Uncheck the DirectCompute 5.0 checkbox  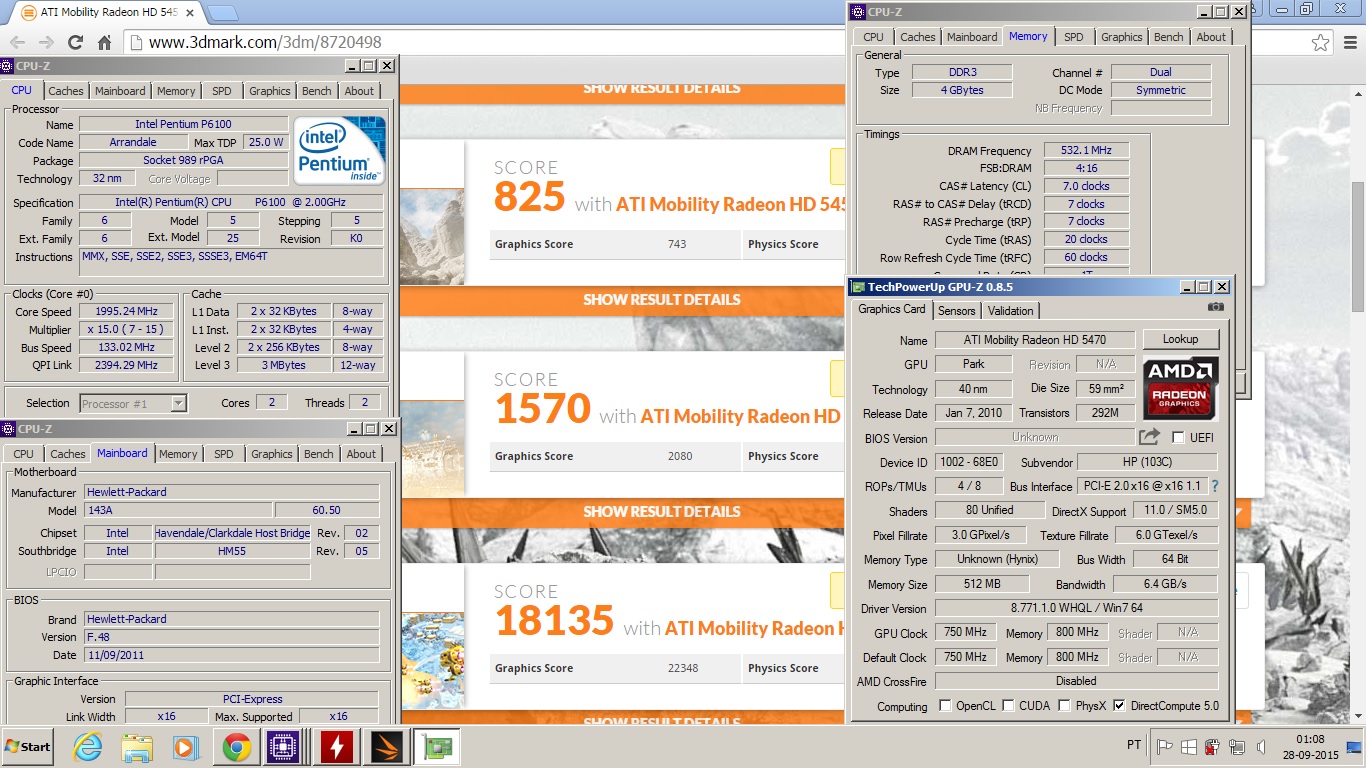(1119, 706)
